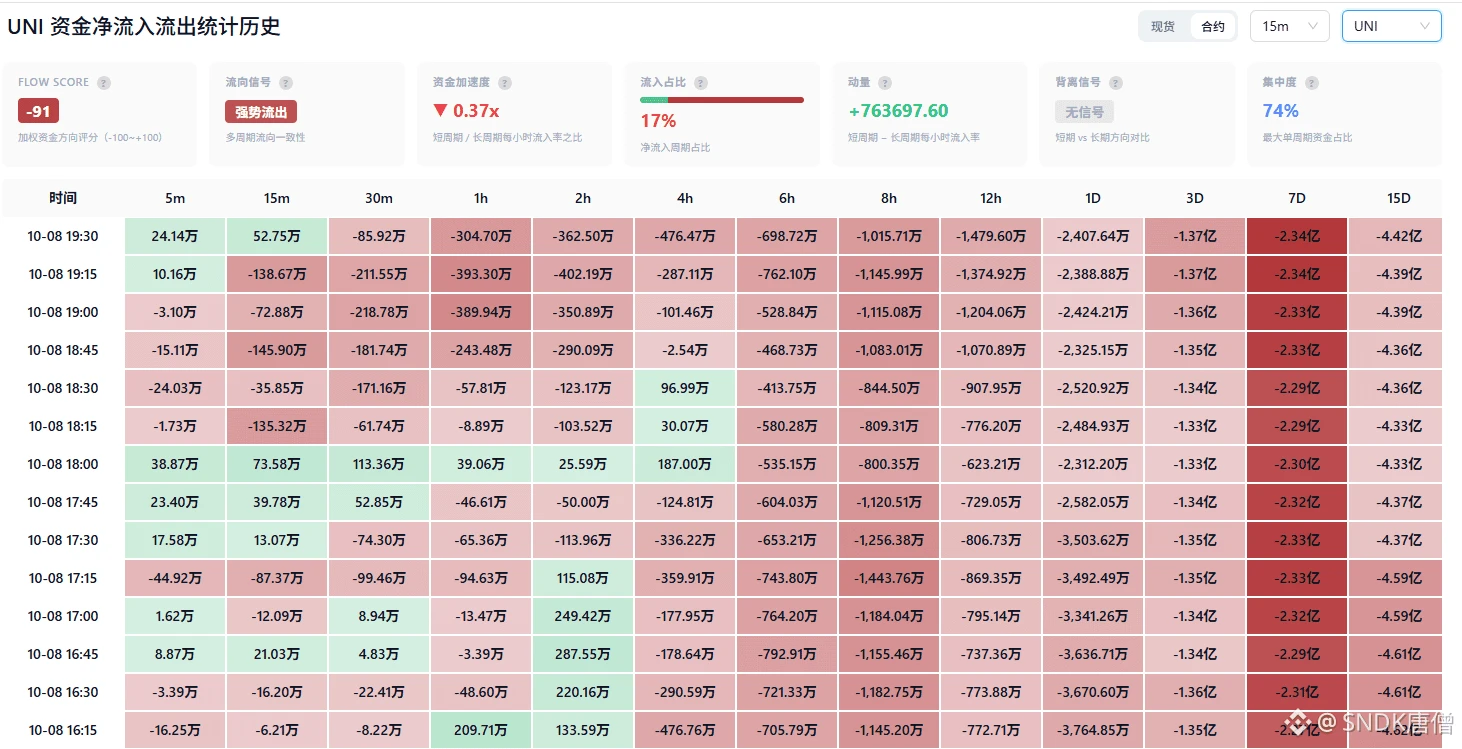Click the 52.75万 cell
The width and height of the screenshot is (1462, 749).
point(277,236)
